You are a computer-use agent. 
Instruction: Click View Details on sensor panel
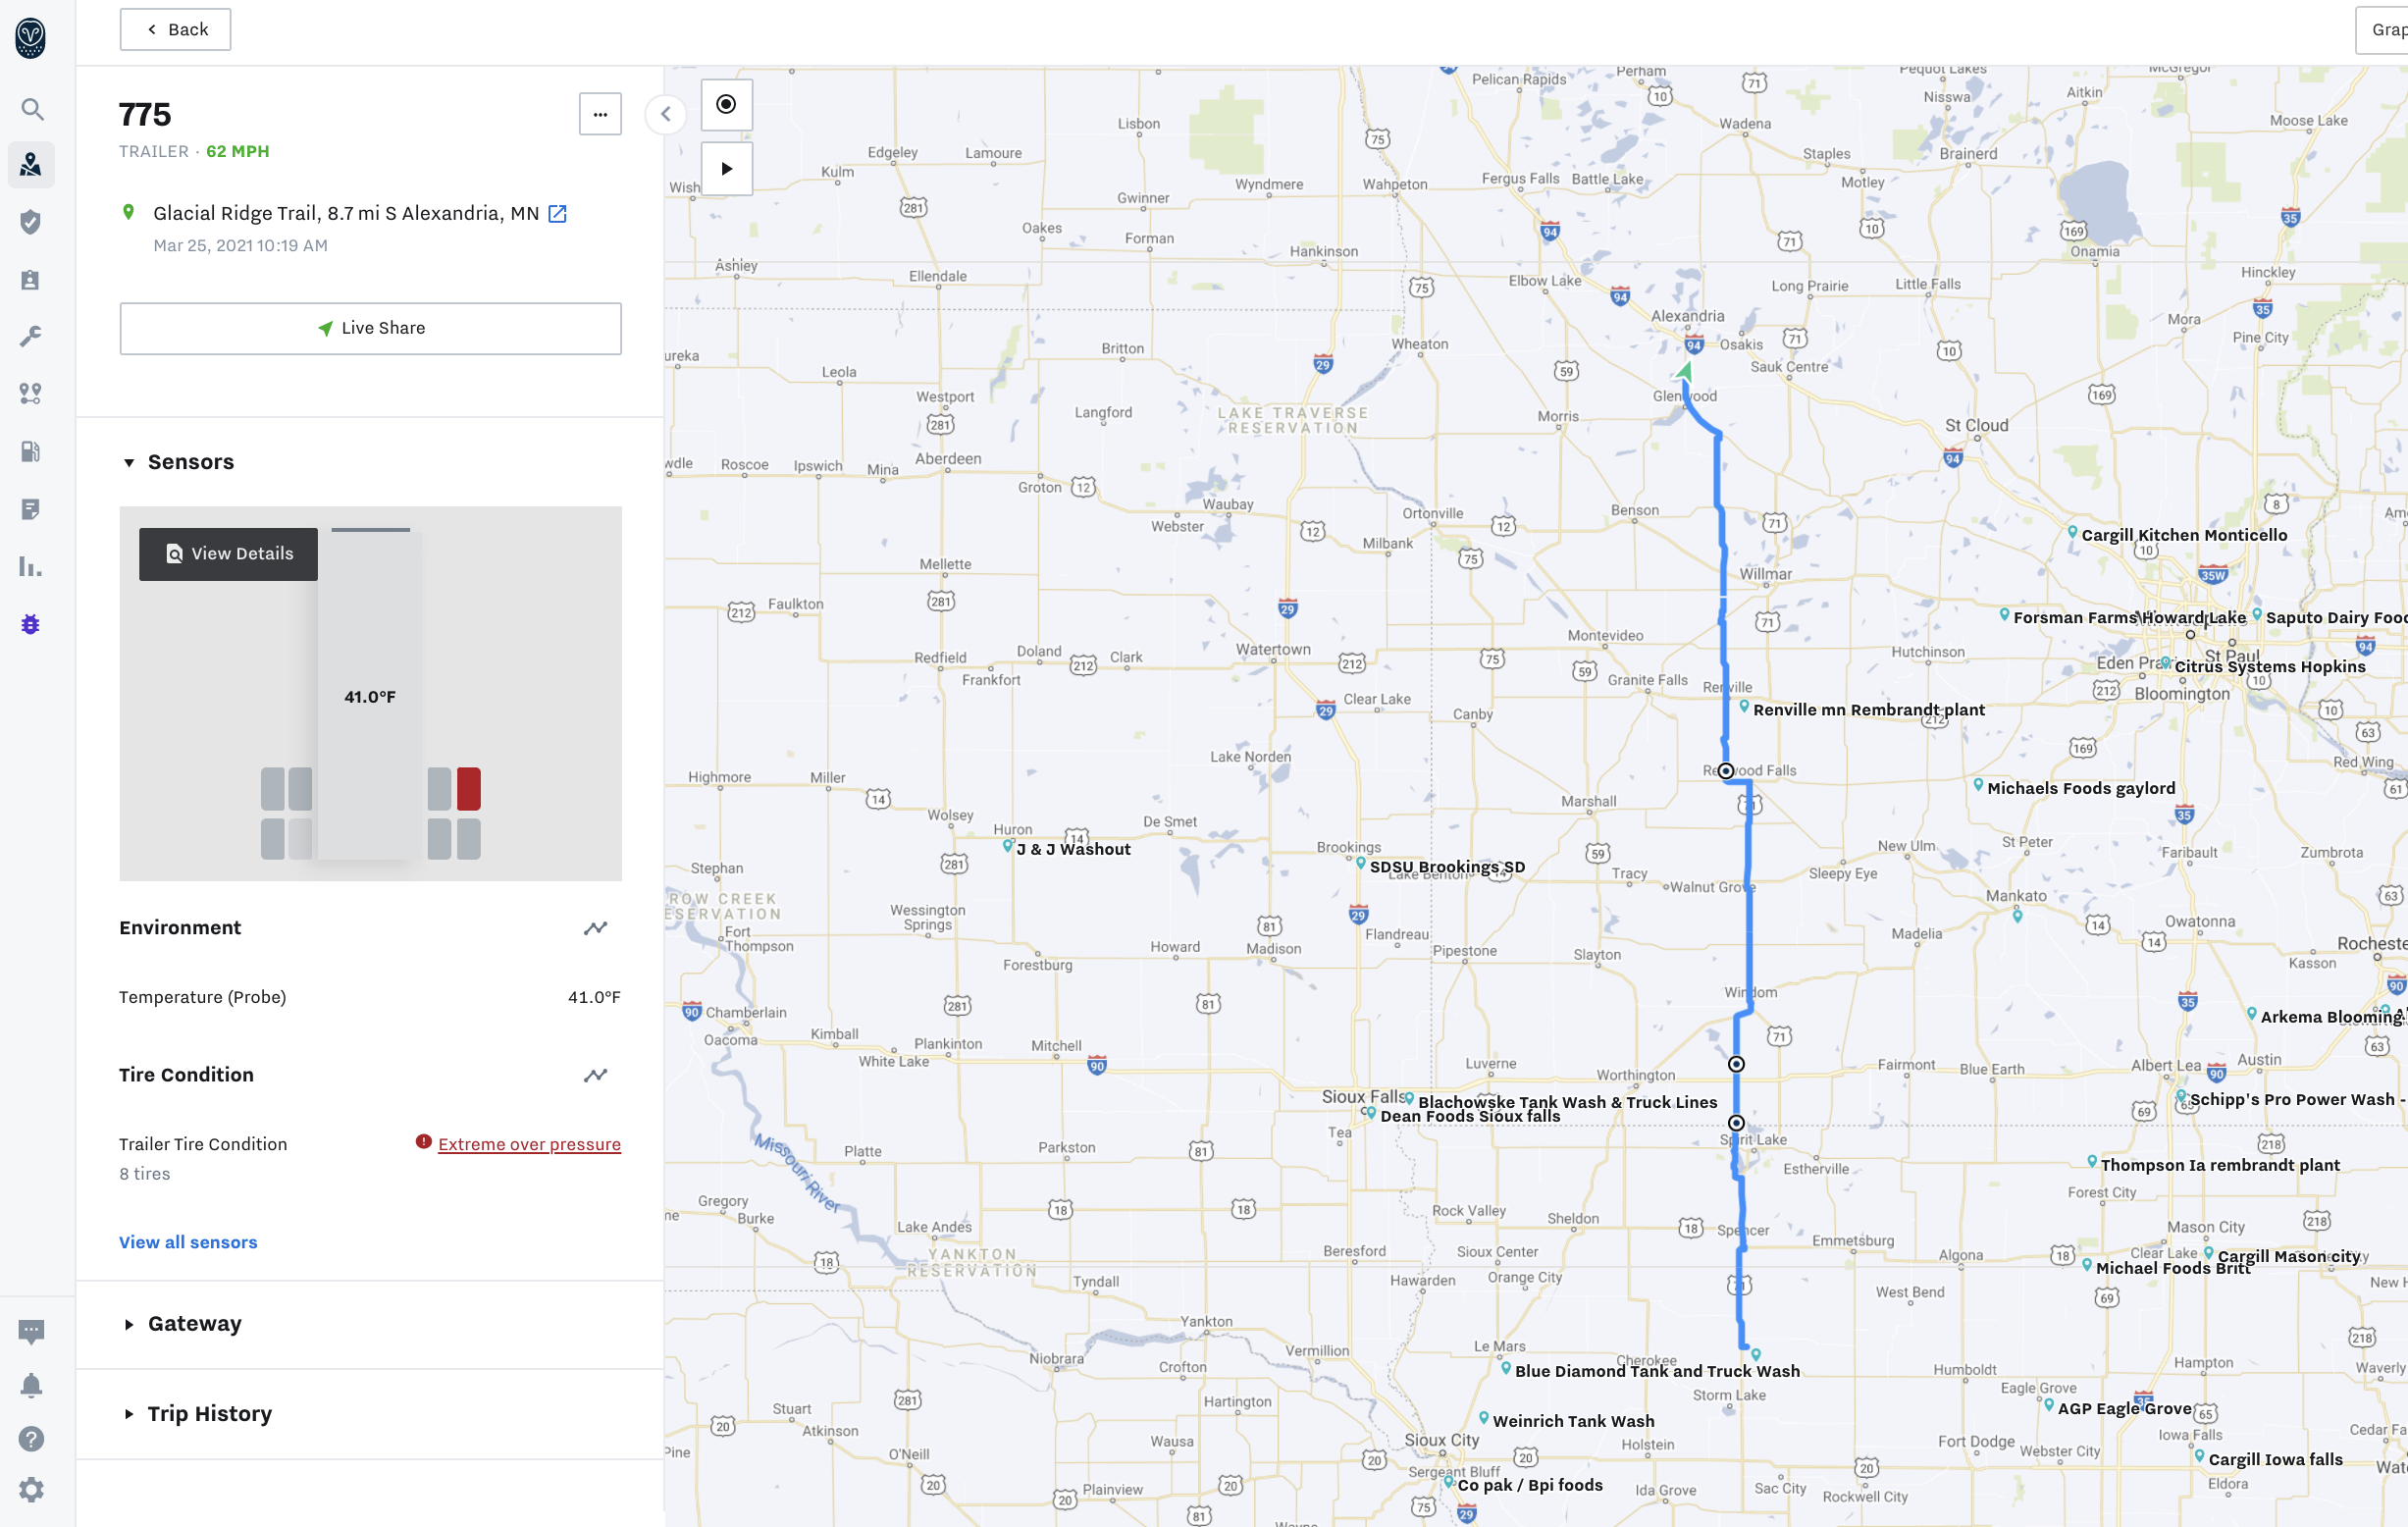(x=230, y=554)
